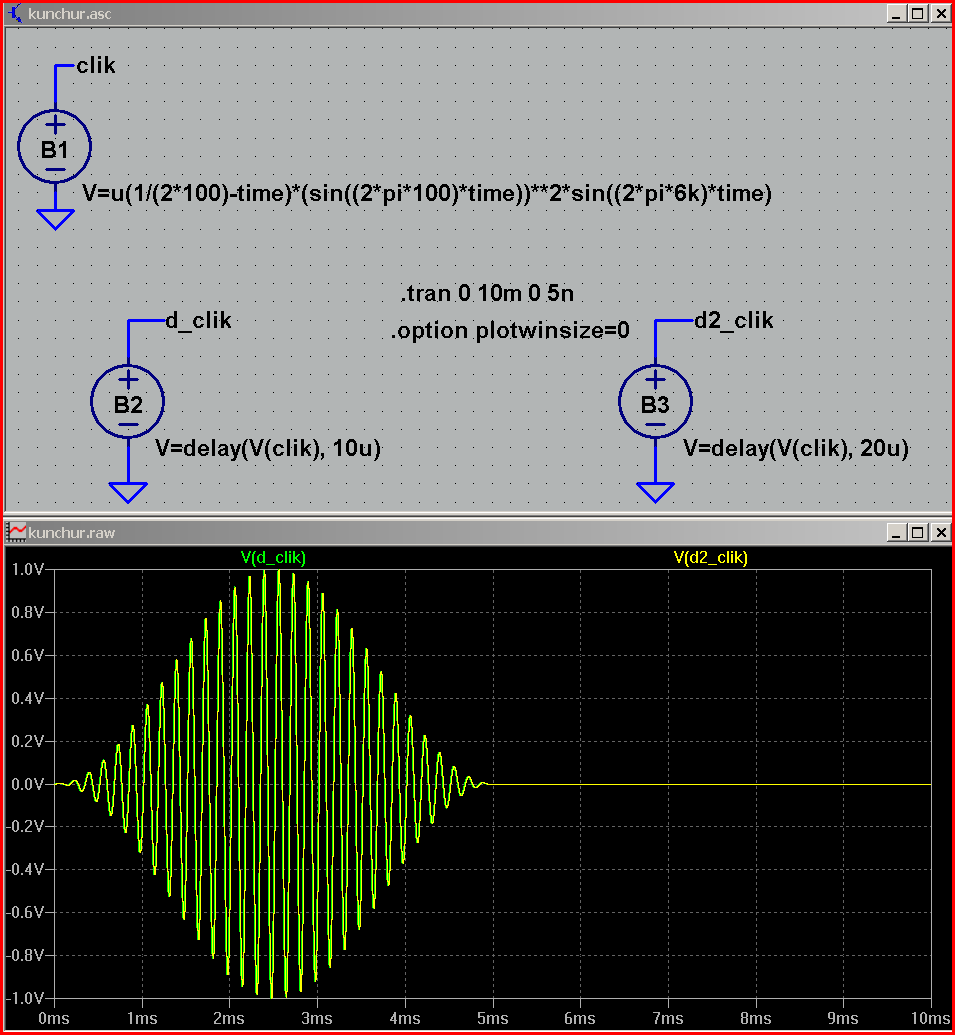Click the ground symbol under B3
The height and width of the screenshot is (1035, 955).
click(x=655, y=492)
